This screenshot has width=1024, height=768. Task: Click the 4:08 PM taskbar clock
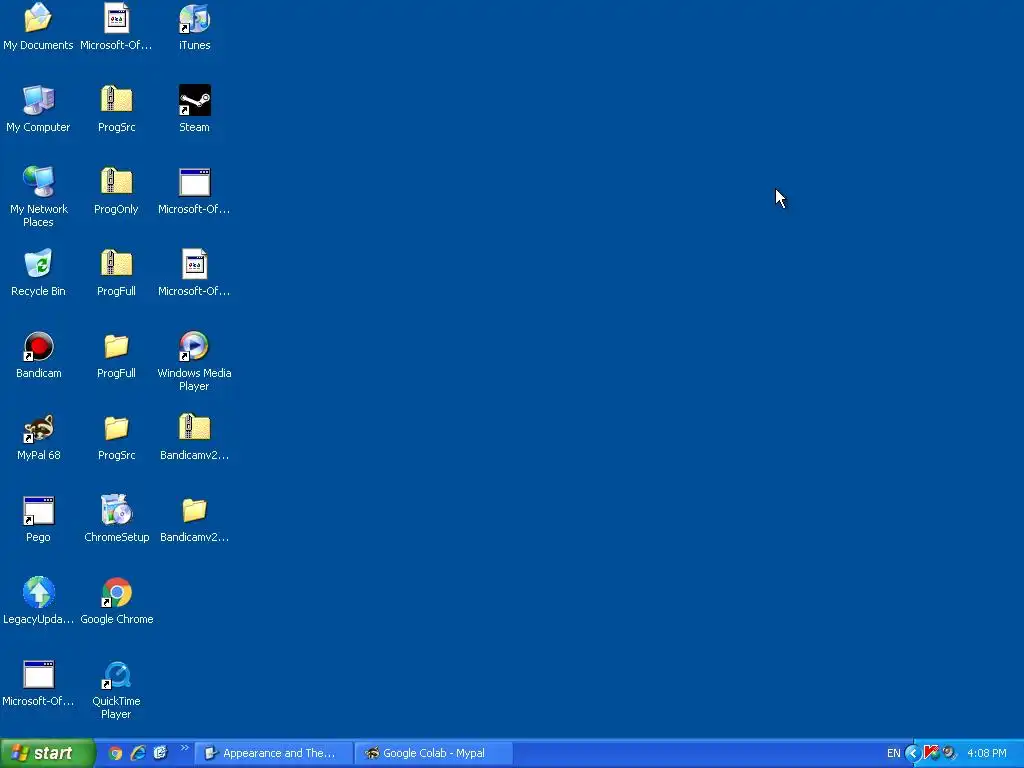pyautogui.click(x=986, y=753)
